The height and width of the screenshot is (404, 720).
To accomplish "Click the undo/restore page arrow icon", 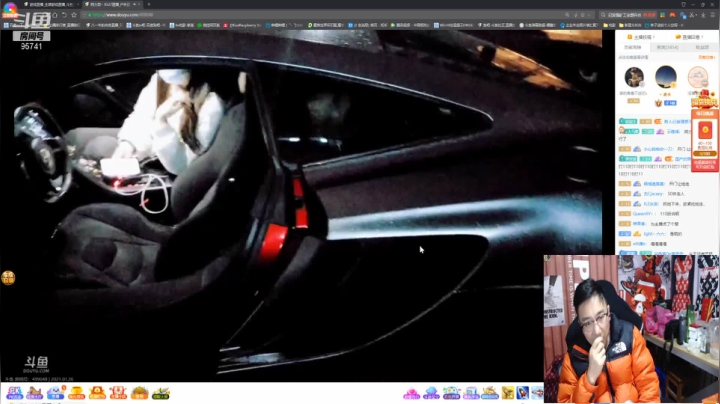I will (64, 15).
